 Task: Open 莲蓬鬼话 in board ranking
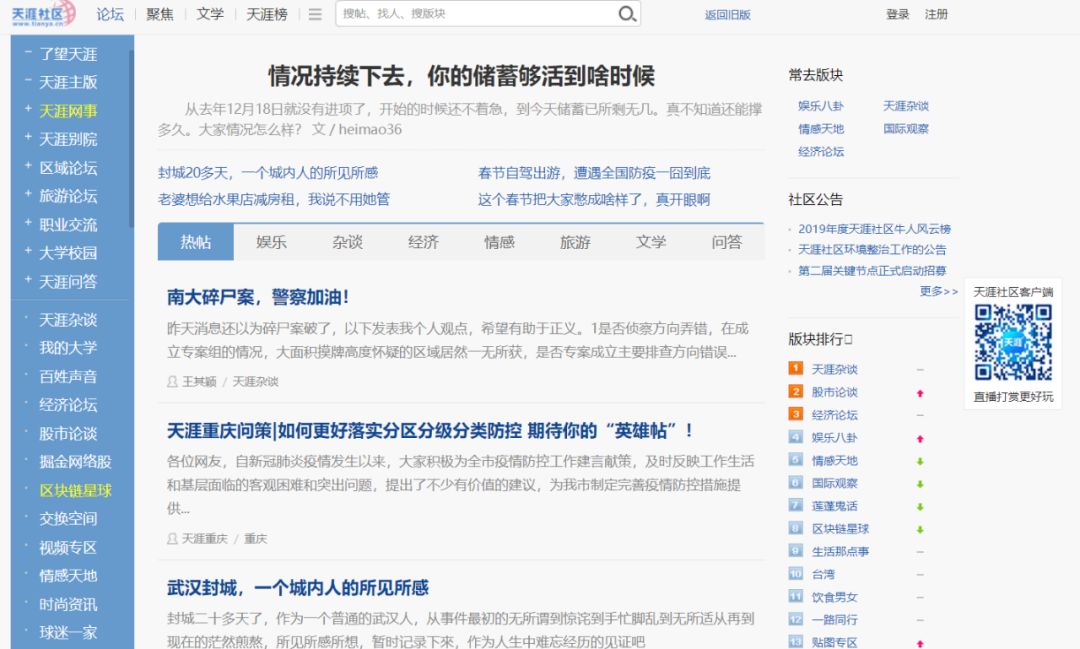[834, 506]
